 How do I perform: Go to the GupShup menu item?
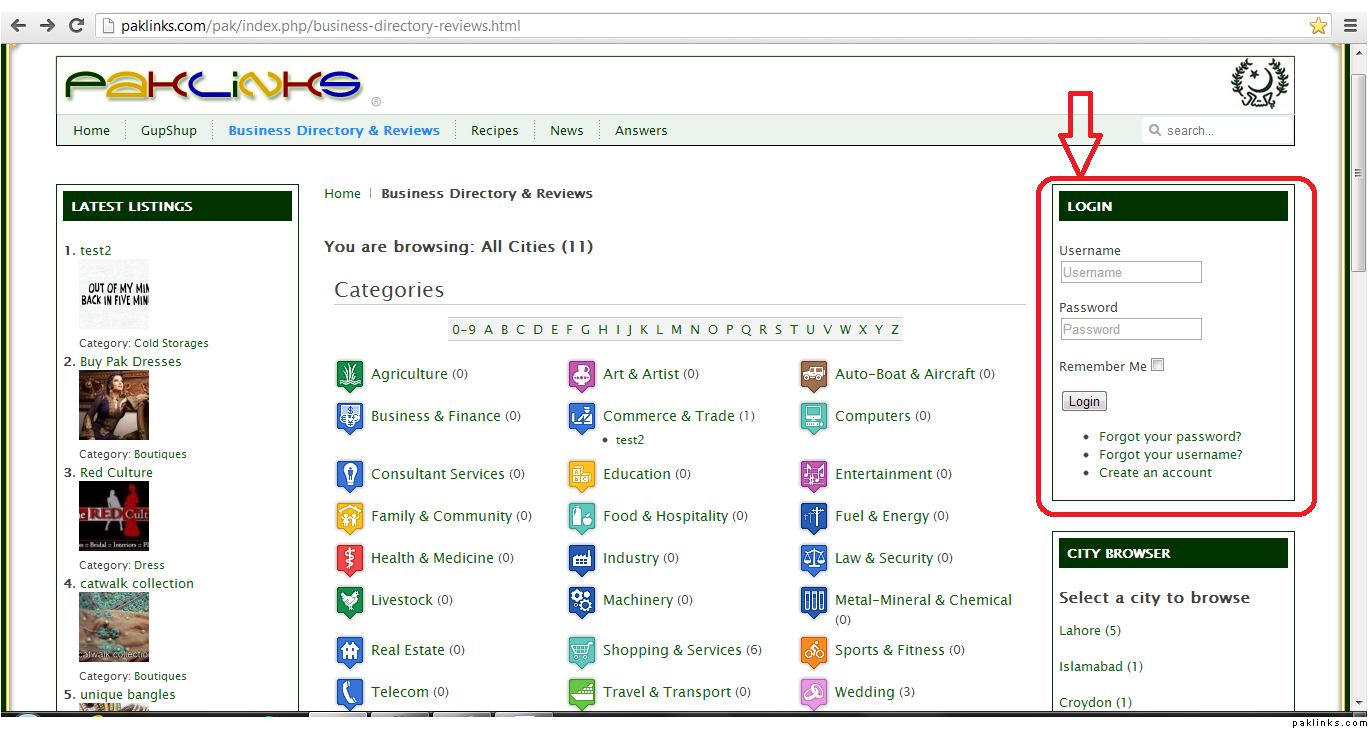click(169, 131)
